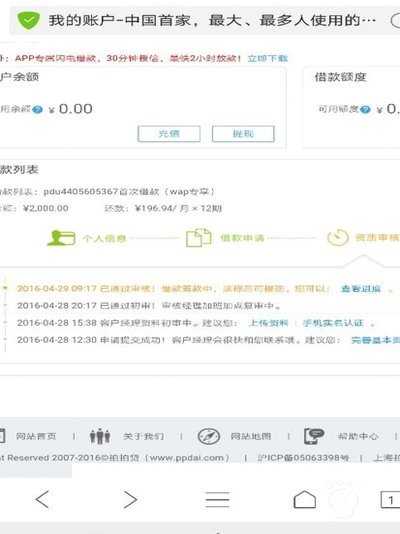400x534 pixels.
Task: Click the 提现 withdraw button
Action: tap(243, 134)
